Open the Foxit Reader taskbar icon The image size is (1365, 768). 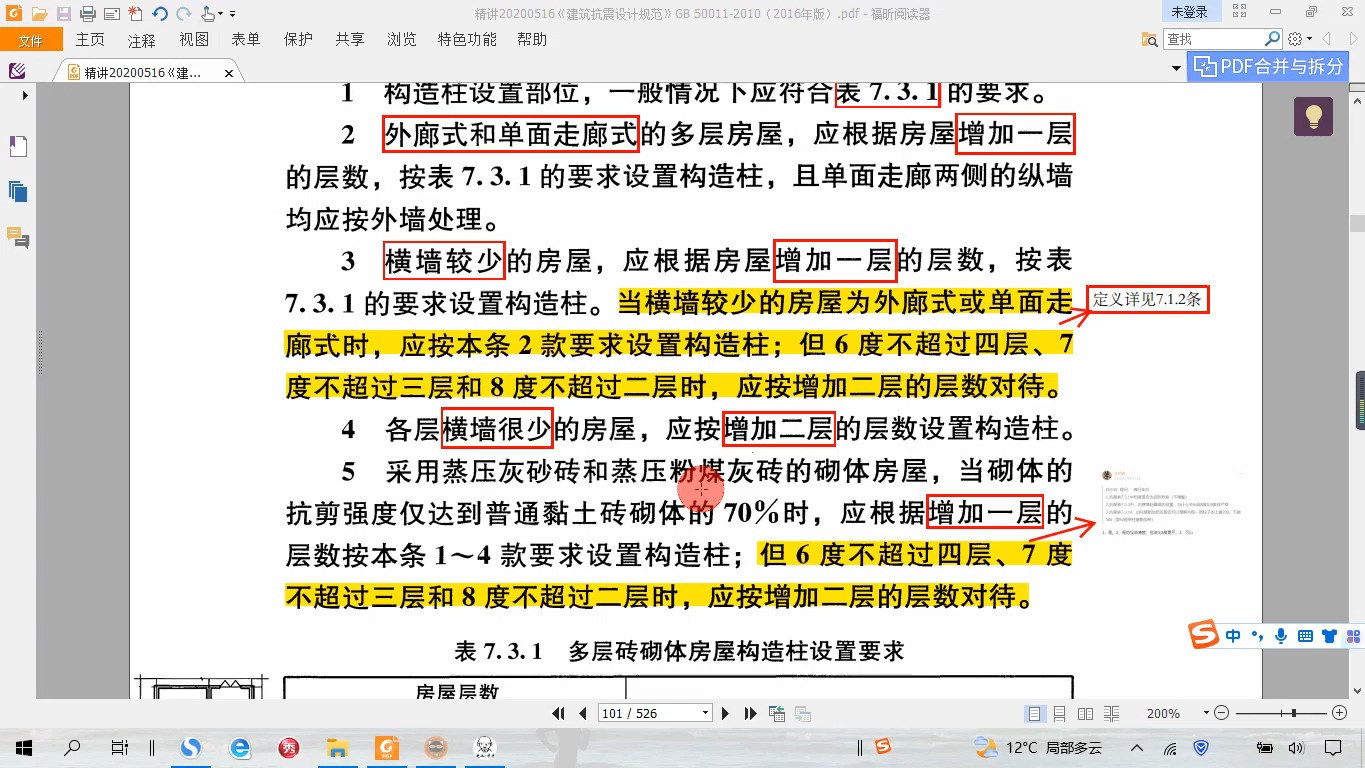point(386,747)
